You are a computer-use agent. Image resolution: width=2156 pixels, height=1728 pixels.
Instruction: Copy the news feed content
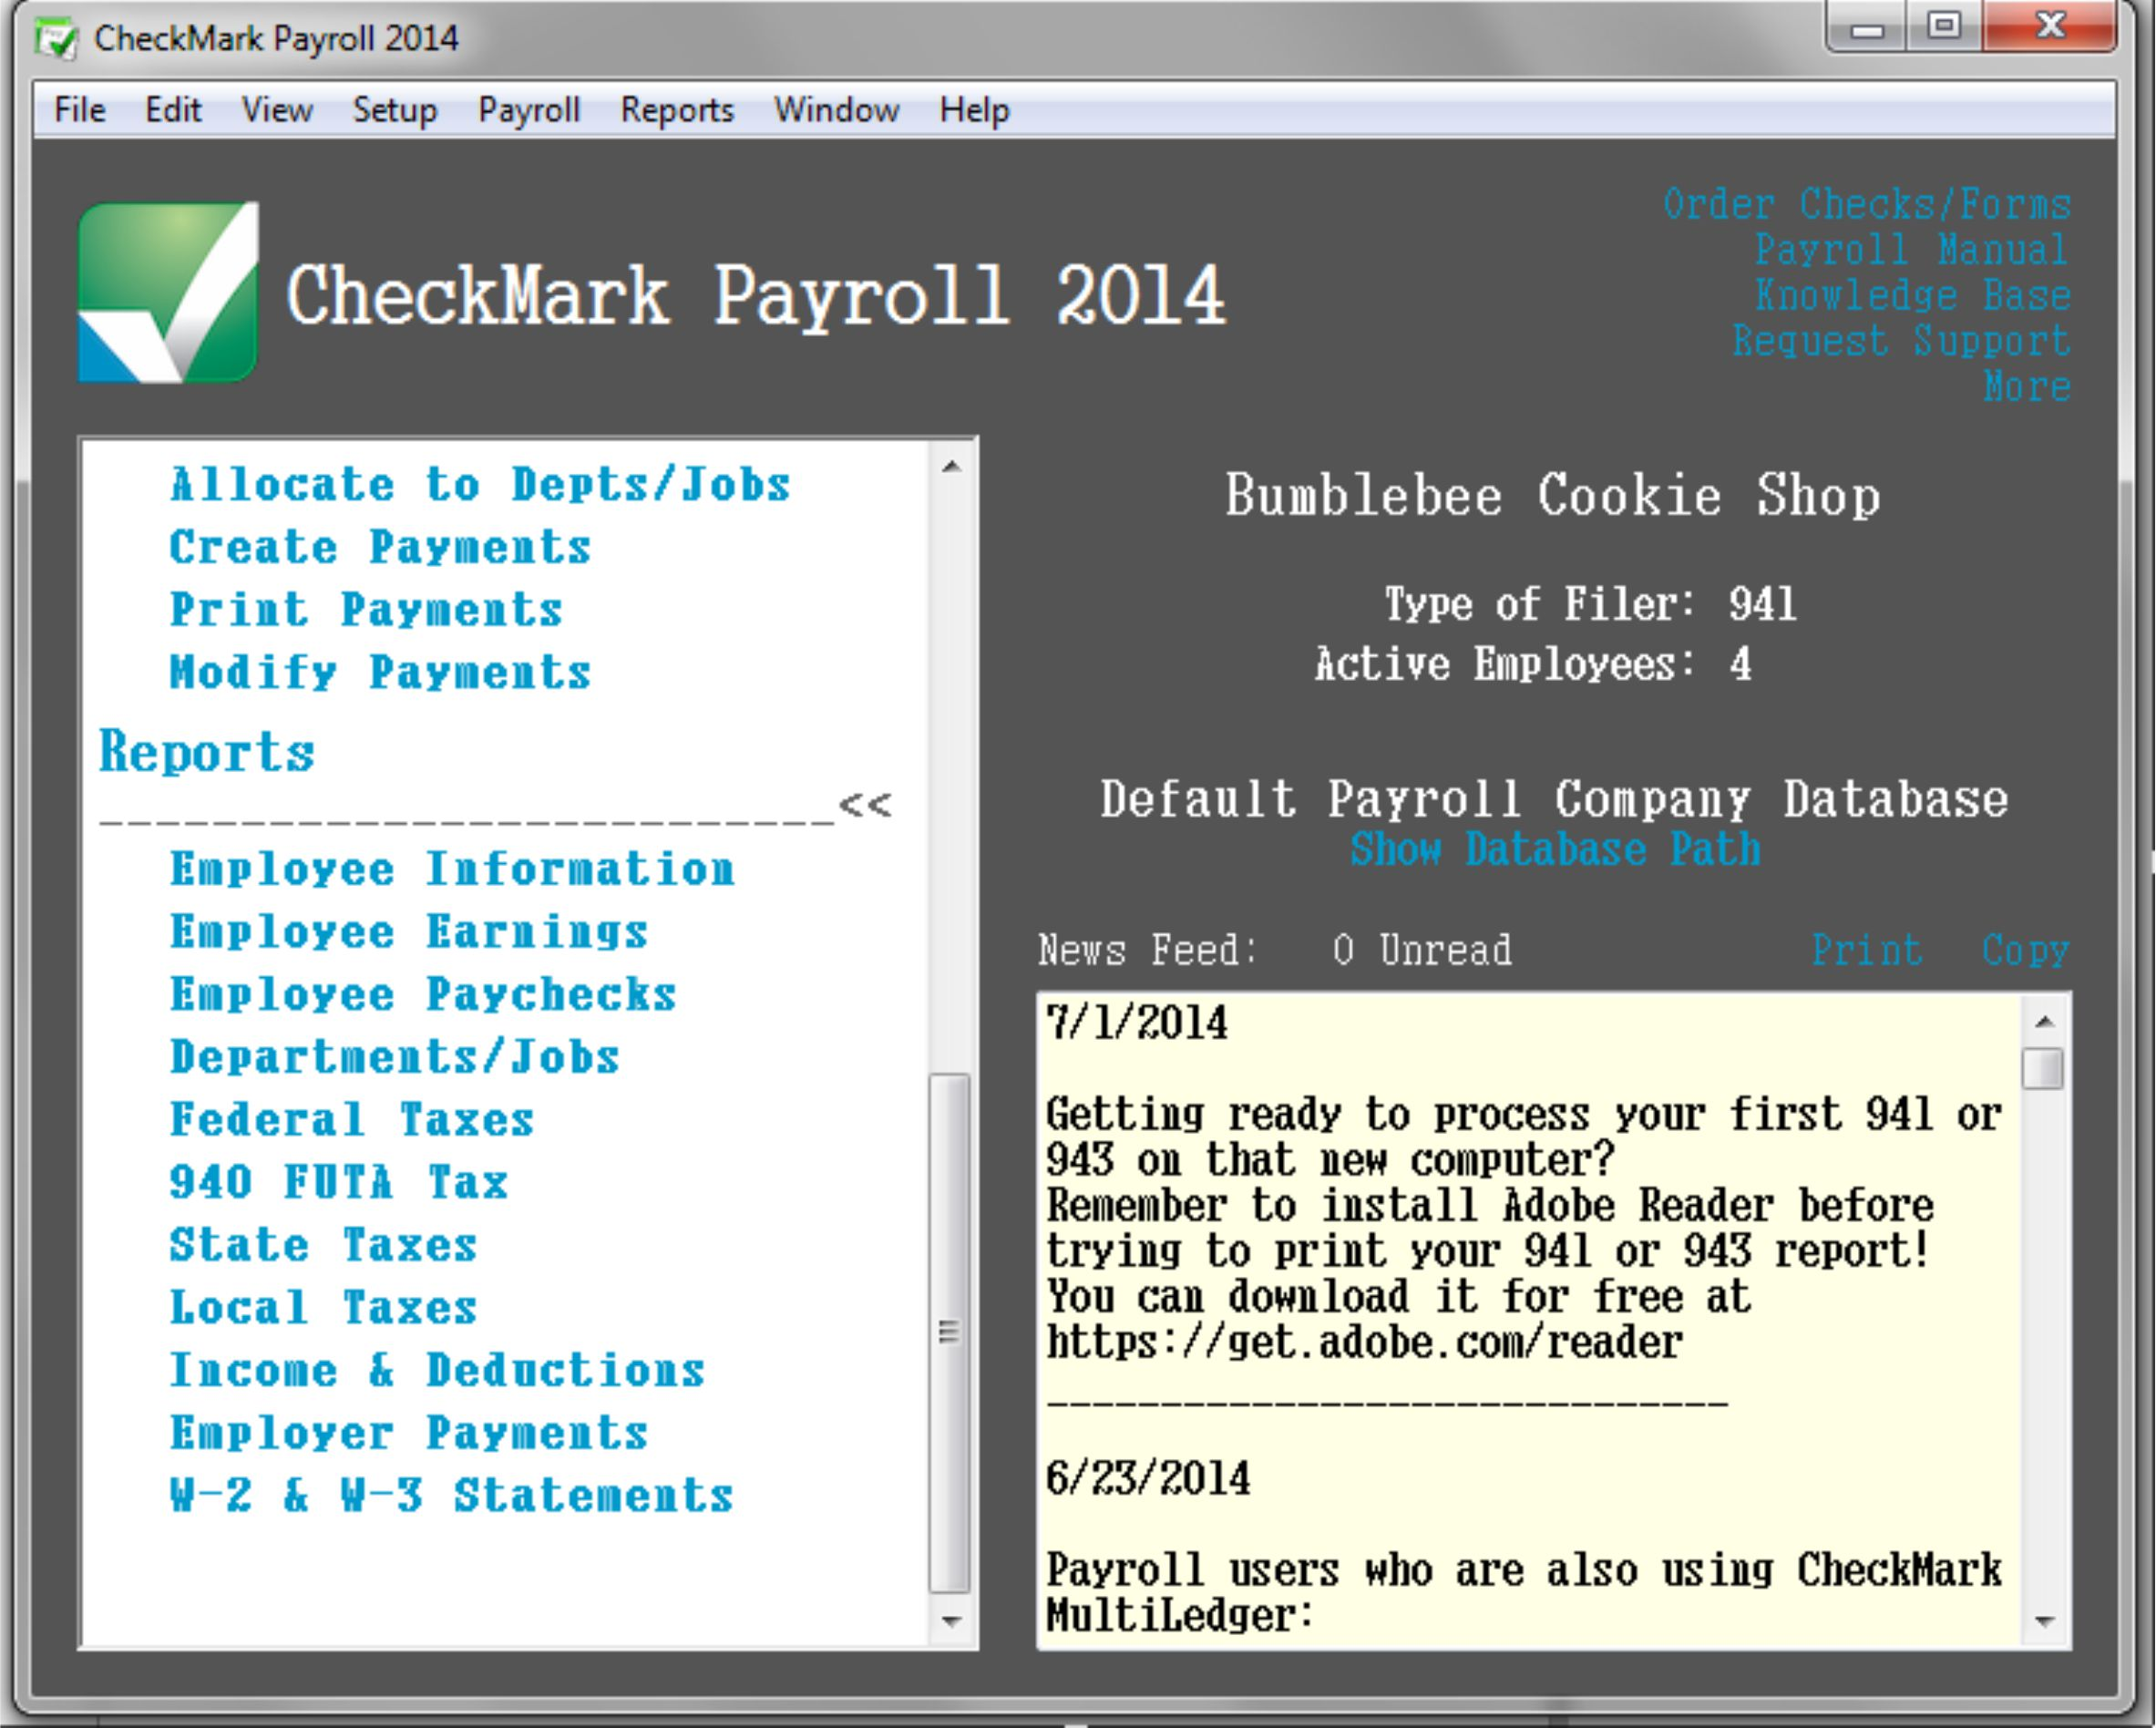2026,949
